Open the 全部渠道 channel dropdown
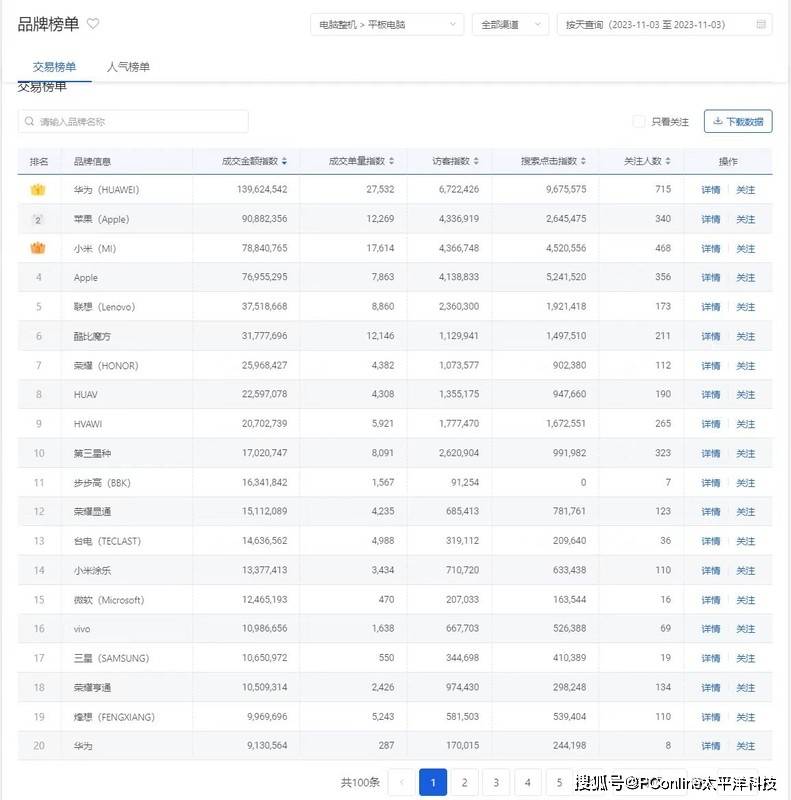The height and width of the screenshot is (800, 791). (510, 24)
